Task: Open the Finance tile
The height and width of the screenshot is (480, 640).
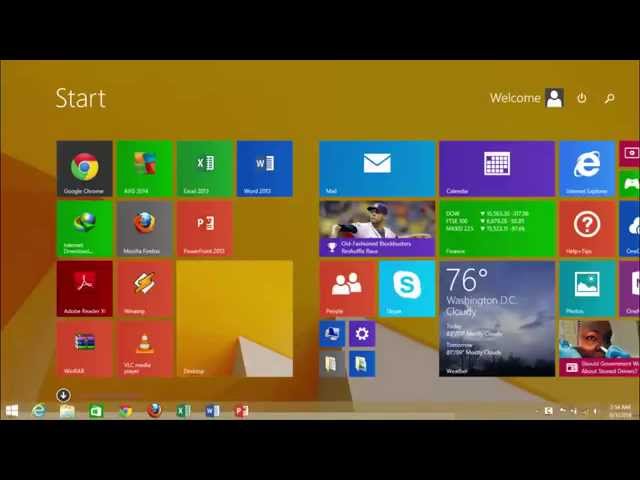Action: tap(497, 229)
